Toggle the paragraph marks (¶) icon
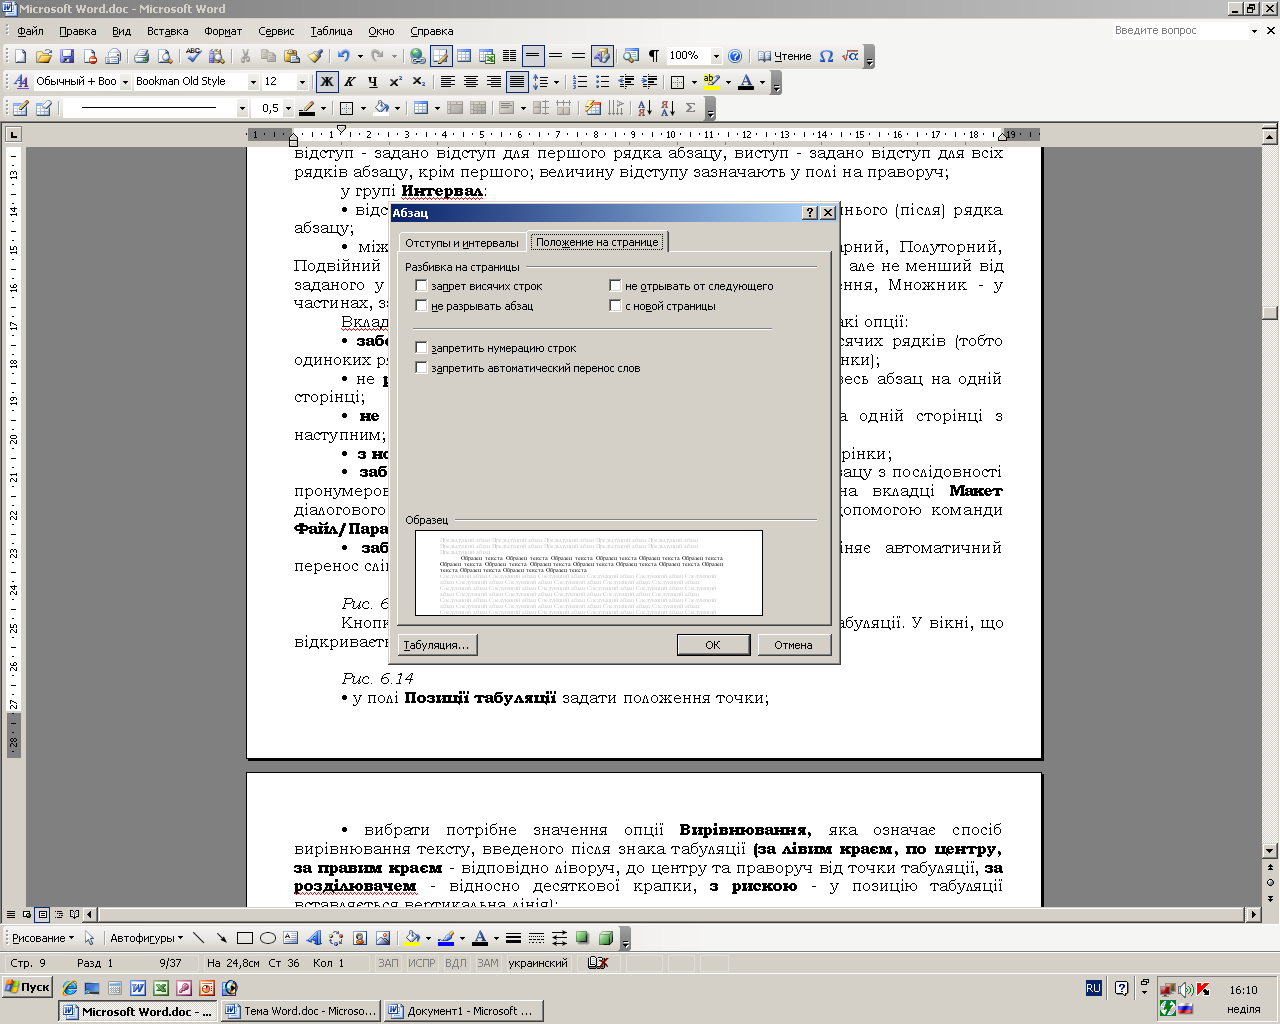This screenshot has height=1024, width=1280. tap(654, 57)
